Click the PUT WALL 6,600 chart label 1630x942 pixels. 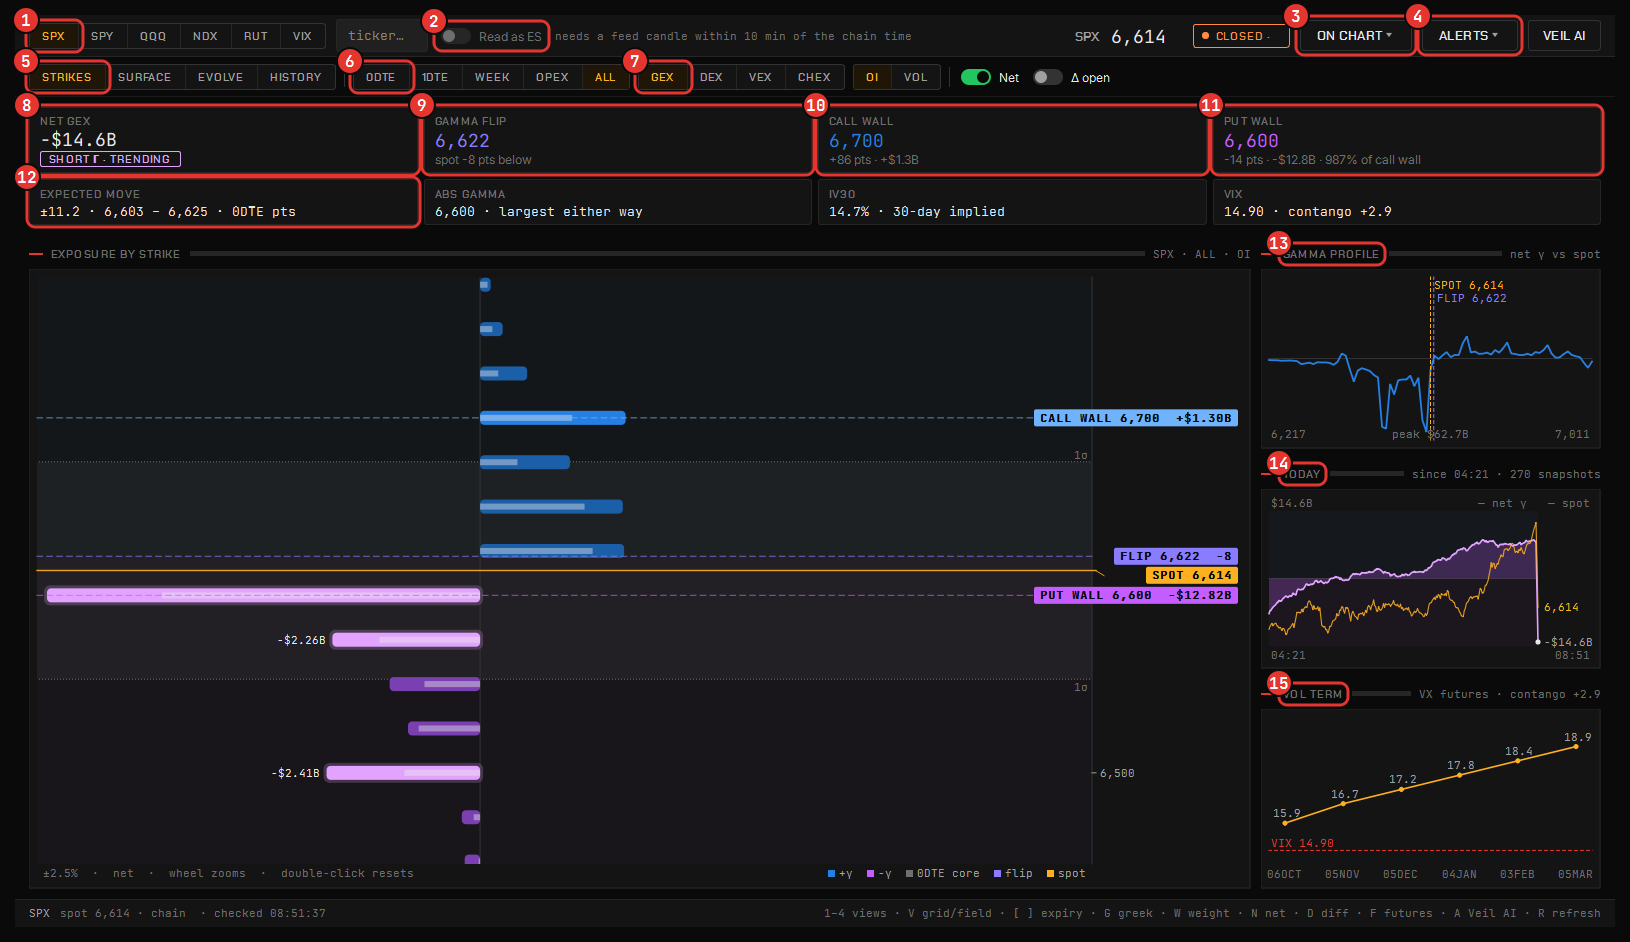click(x=1136, y=595)
